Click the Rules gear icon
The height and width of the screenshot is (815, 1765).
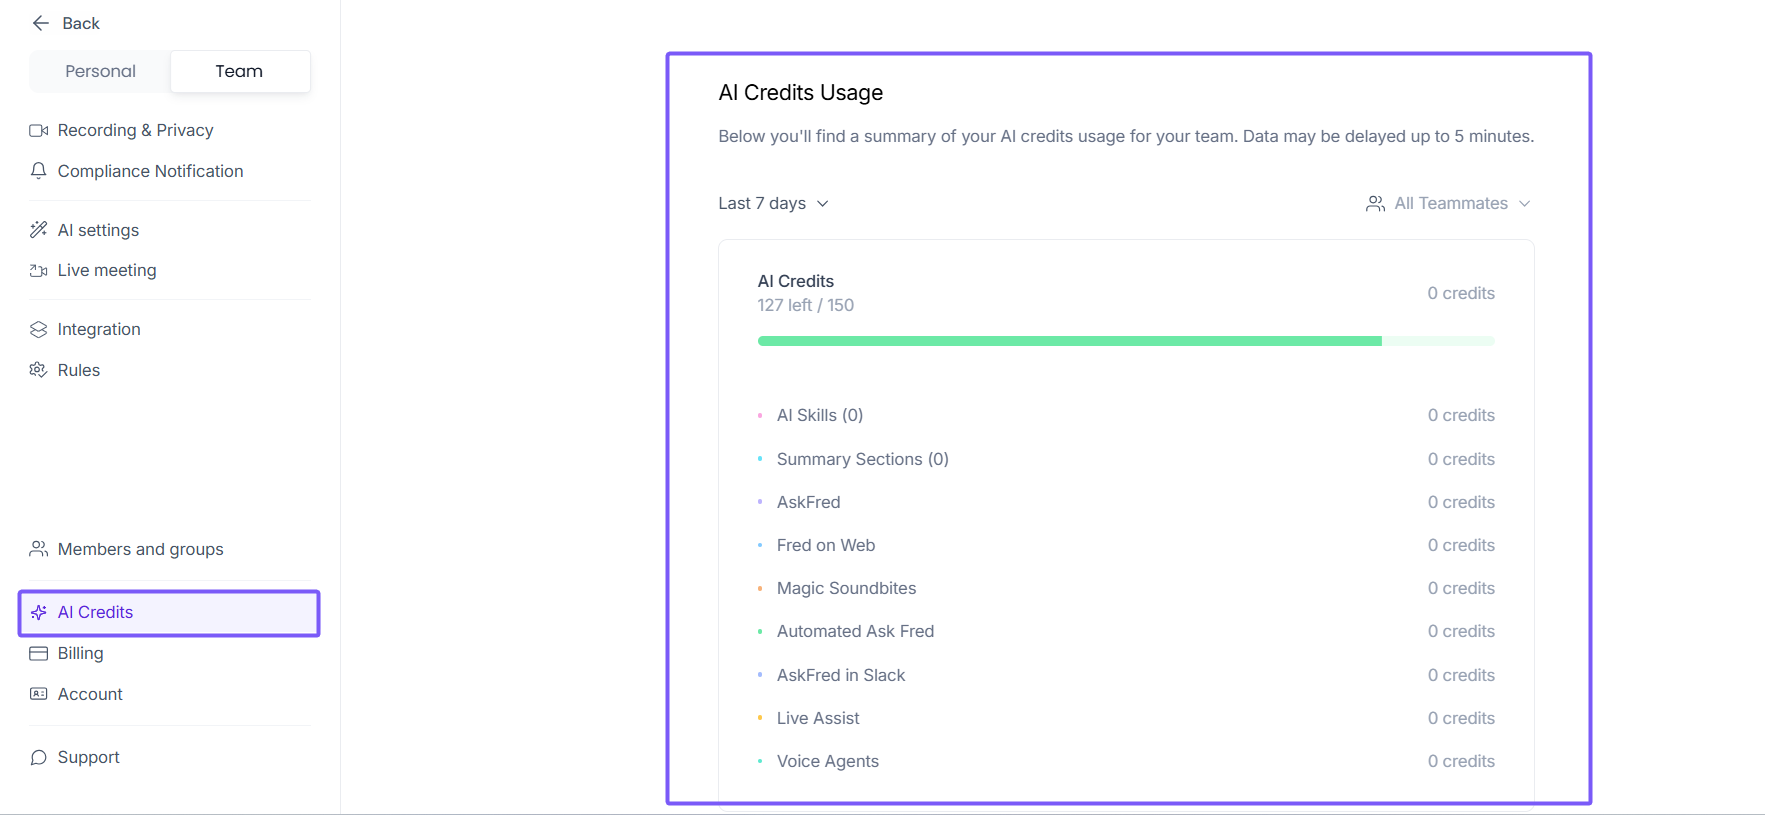click(x=39, y=370)
